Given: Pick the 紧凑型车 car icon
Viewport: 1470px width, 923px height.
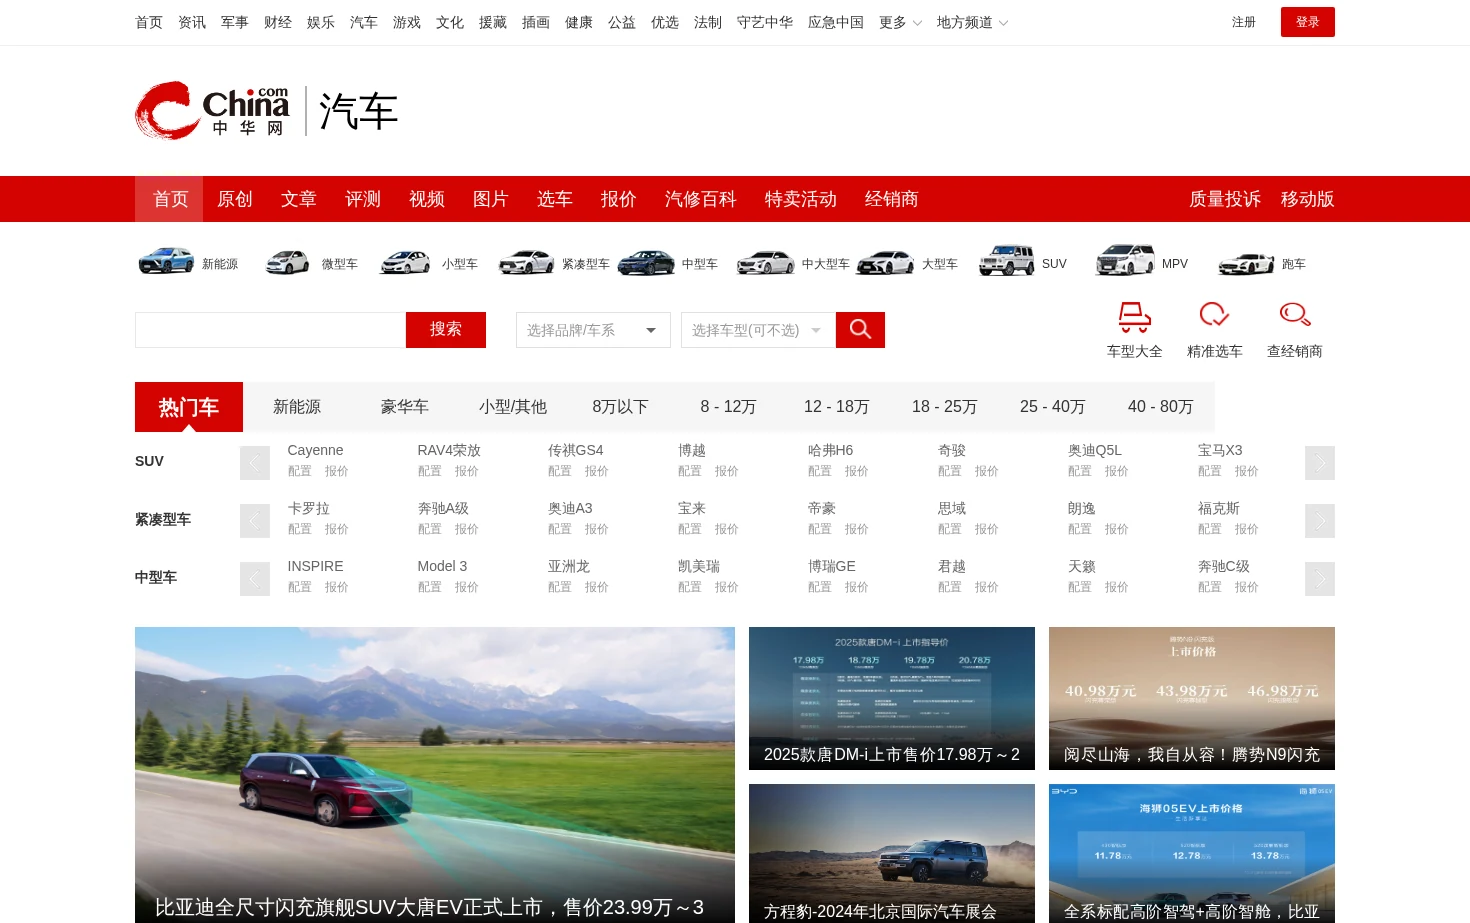Looking at the screenshot, I should coord(526,262).
